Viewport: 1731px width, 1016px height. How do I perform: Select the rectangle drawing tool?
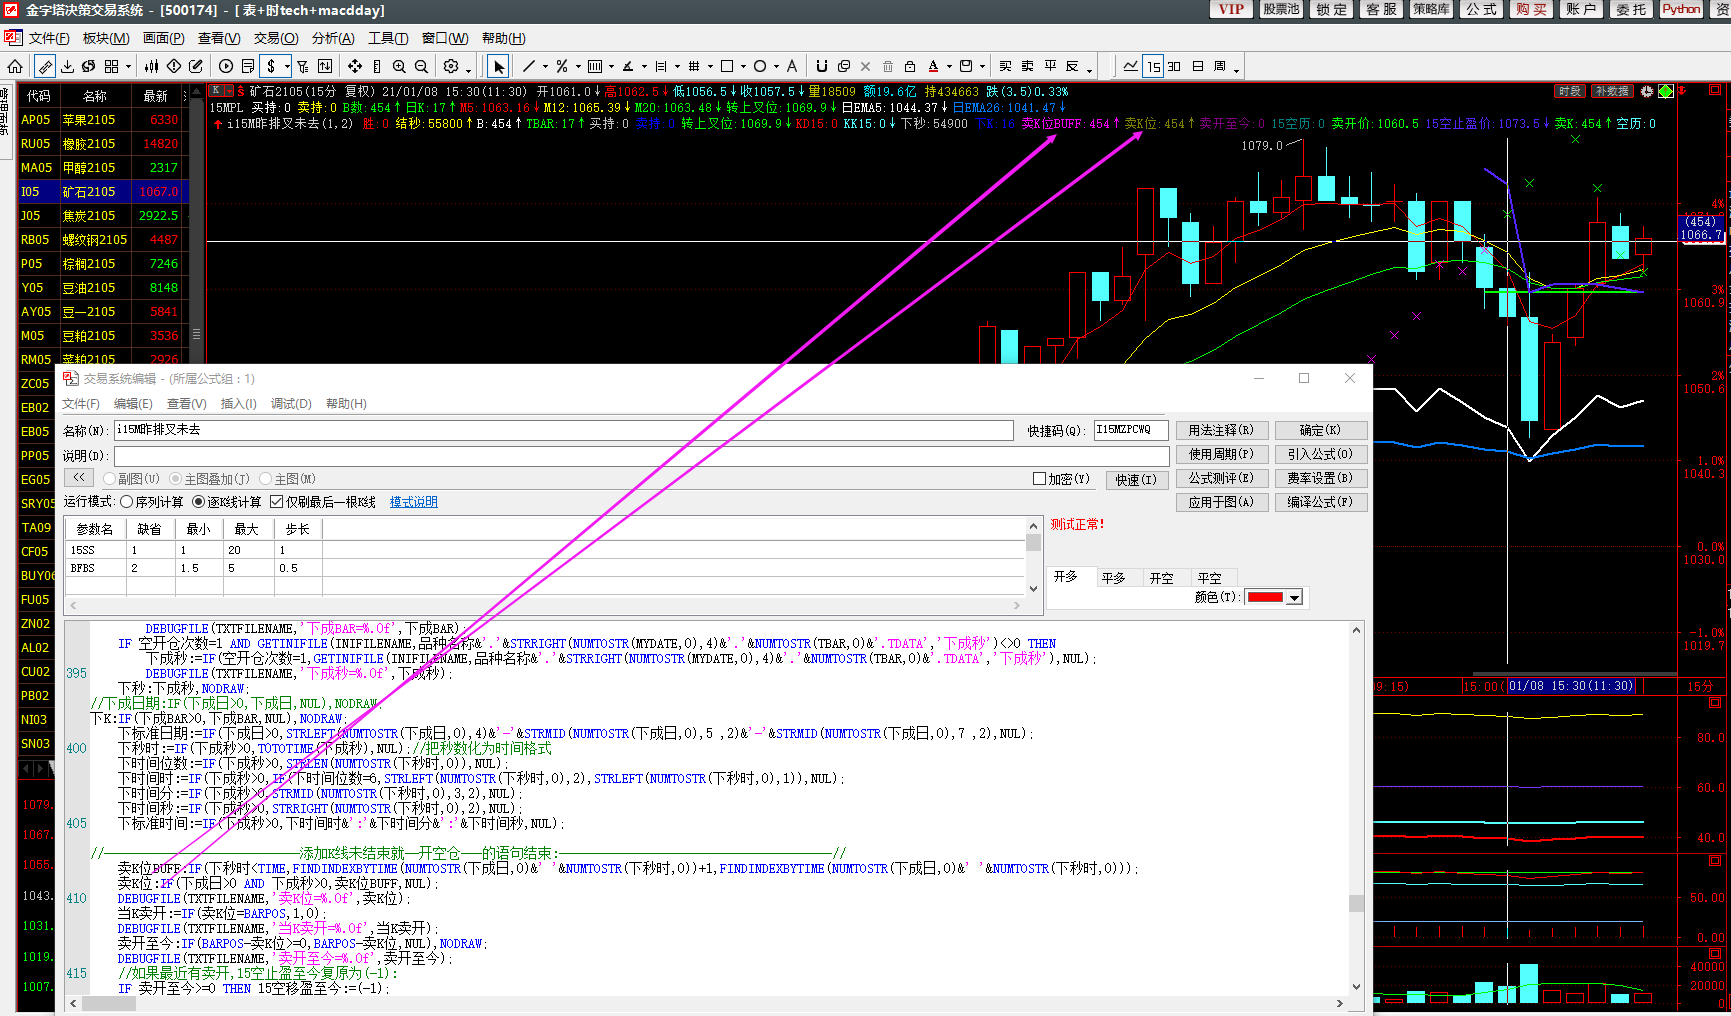[x=727, y=66]
